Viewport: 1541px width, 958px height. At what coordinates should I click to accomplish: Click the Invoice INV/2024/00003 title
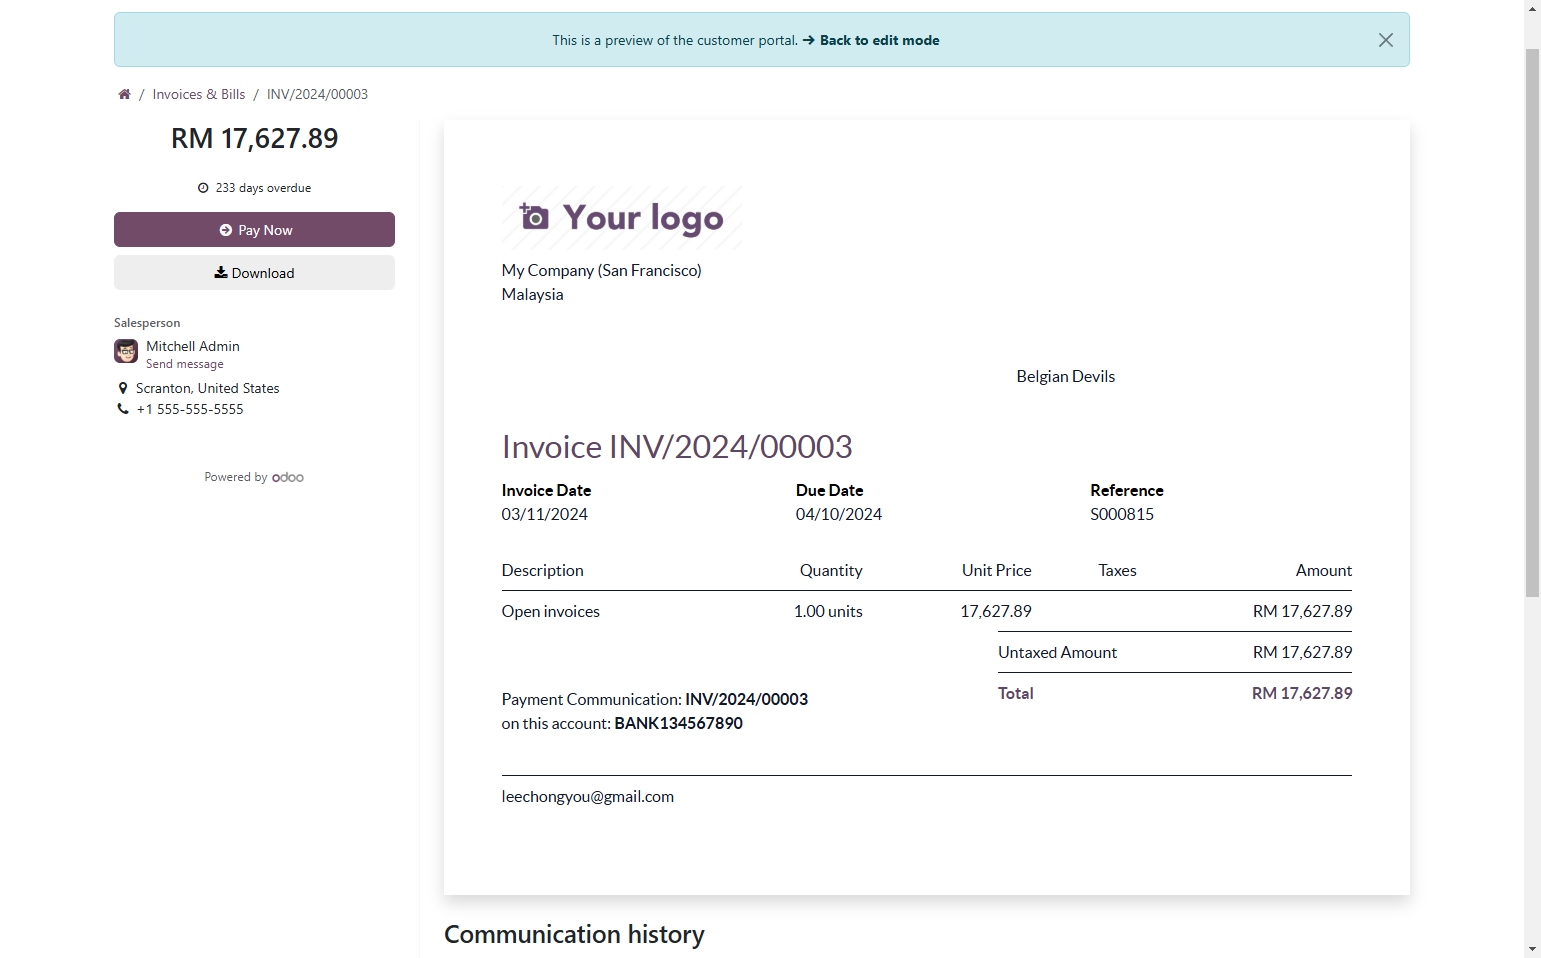point(677,446)
